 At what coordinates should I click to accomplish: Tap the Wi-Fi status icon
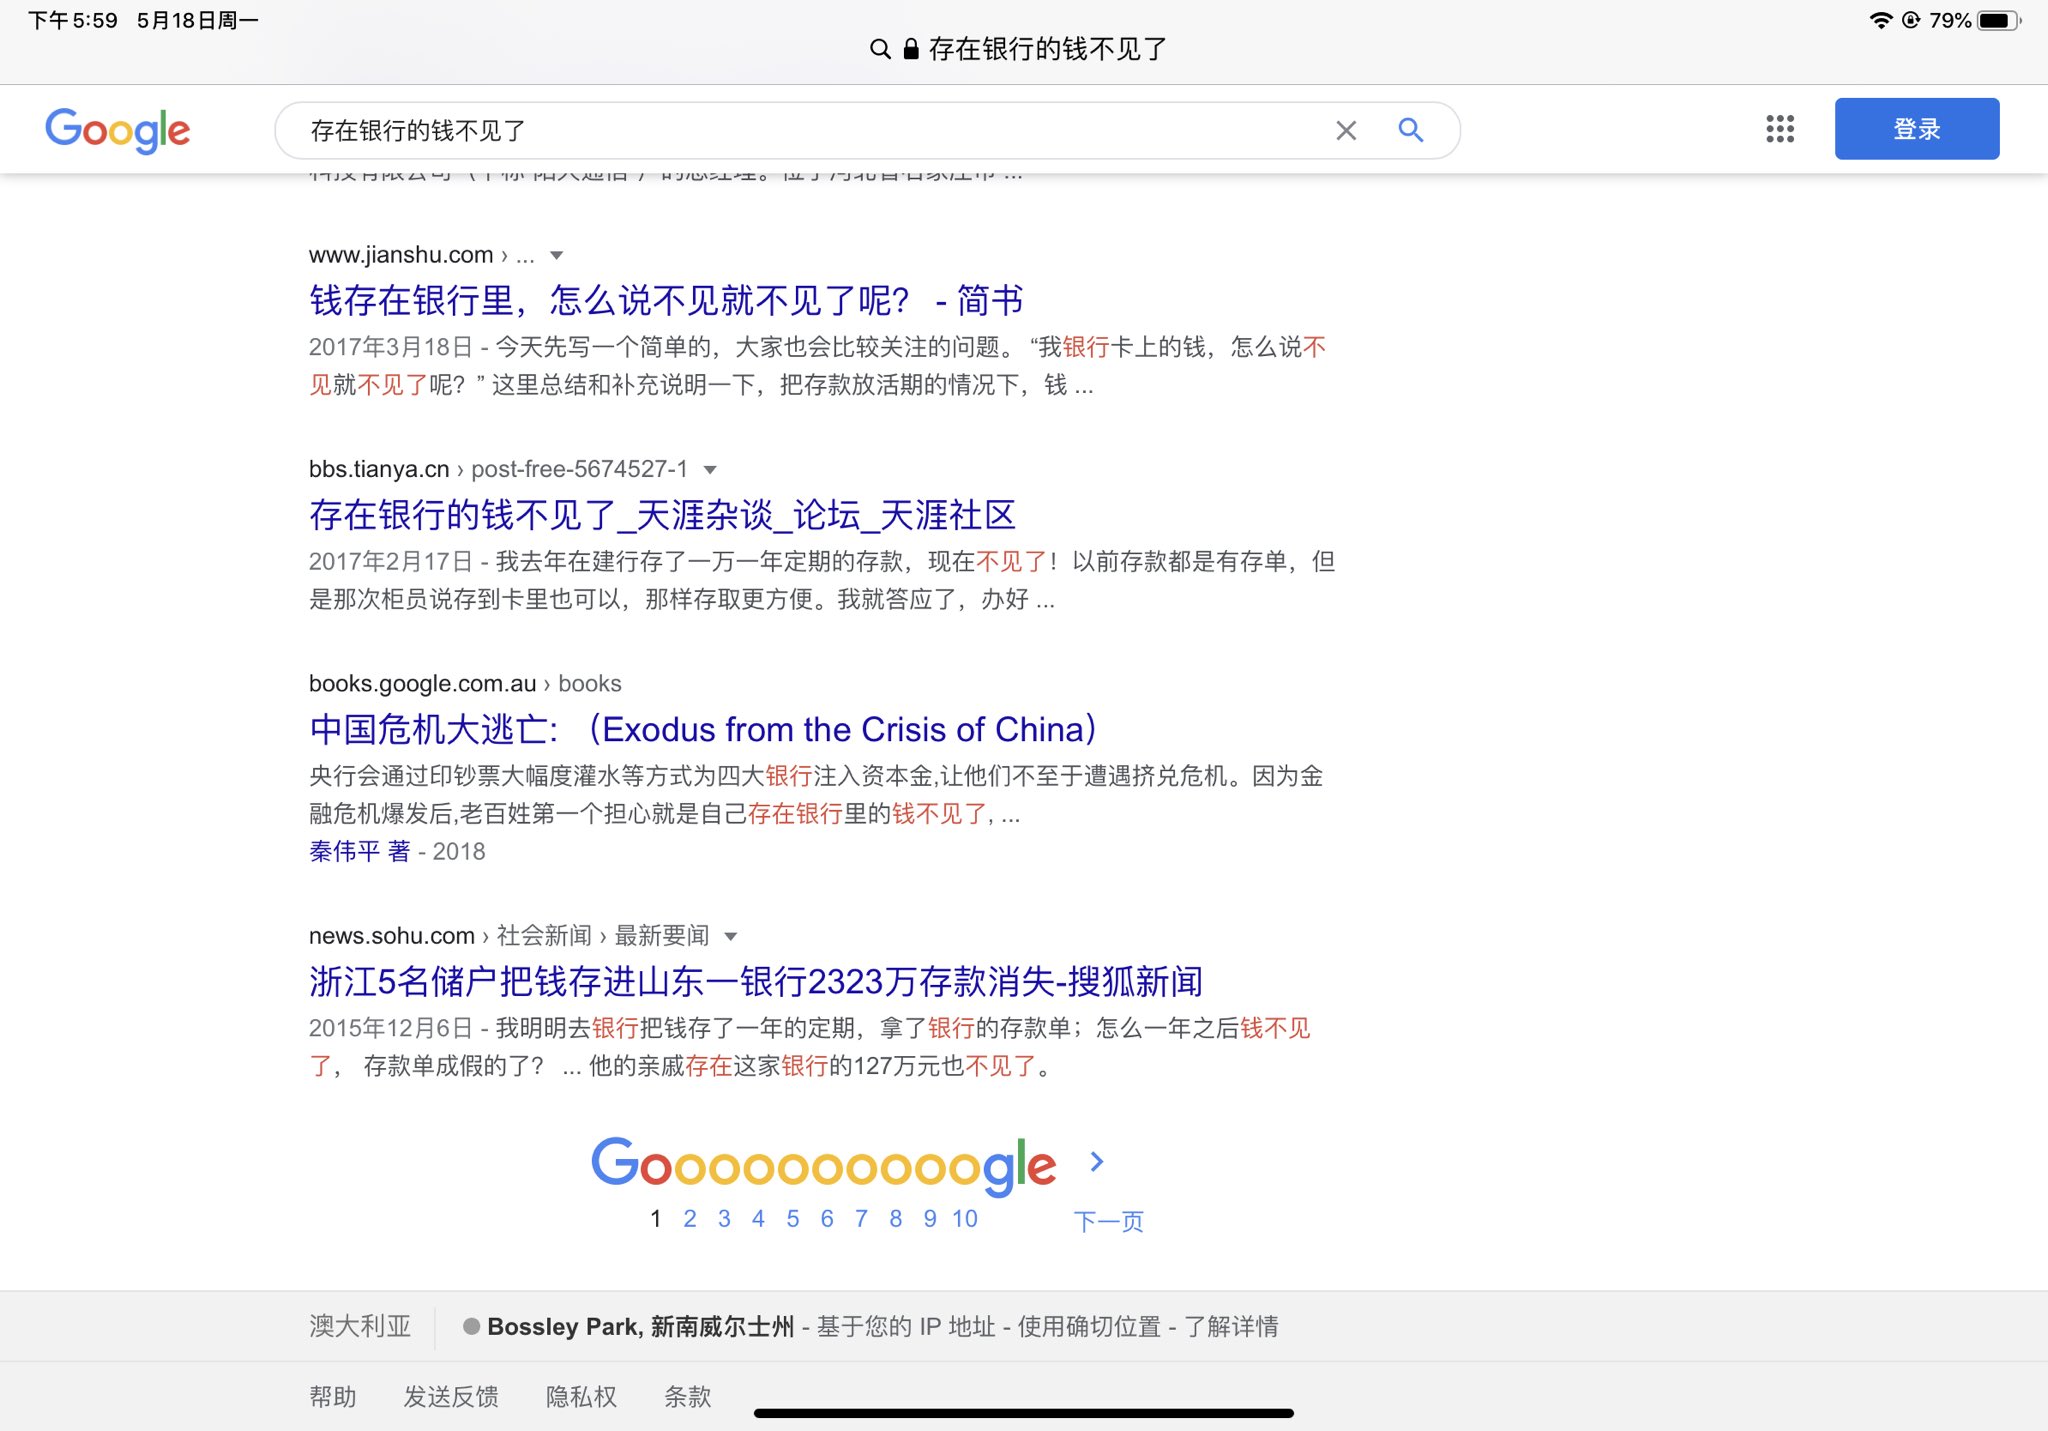(x=1881, y=20)
